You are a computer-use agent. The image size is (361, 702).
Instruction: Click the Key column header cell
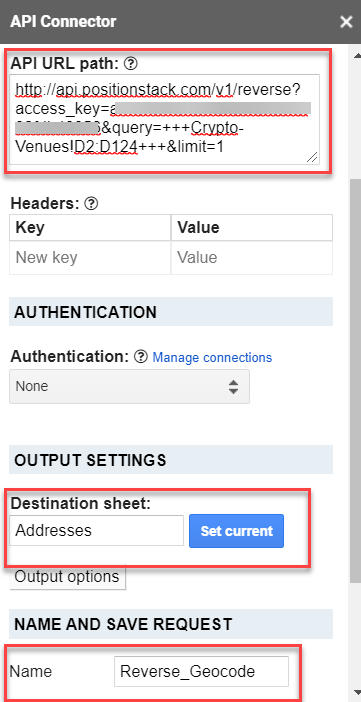(x=90, y=227)
